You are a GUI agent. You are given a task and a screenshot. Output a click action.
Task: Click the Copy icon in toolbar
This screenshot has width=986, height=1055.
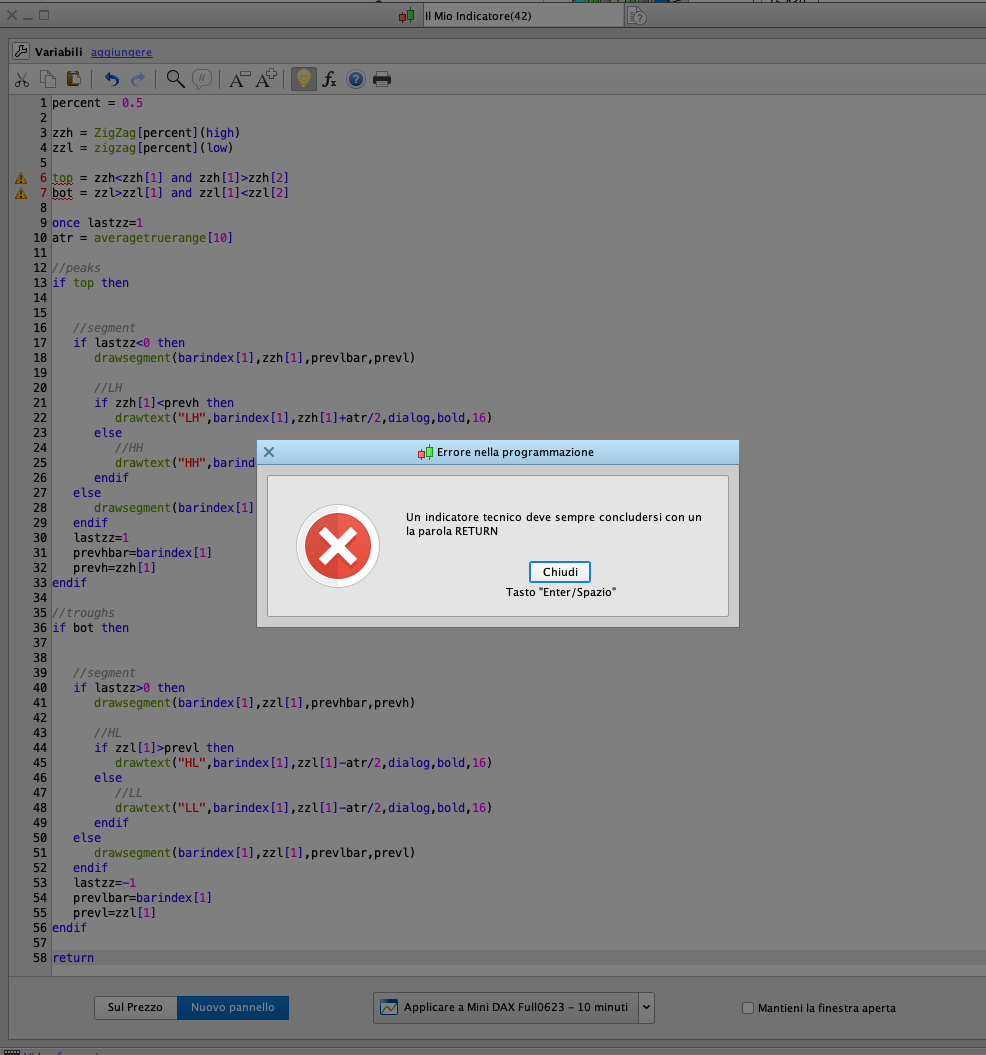48,79
